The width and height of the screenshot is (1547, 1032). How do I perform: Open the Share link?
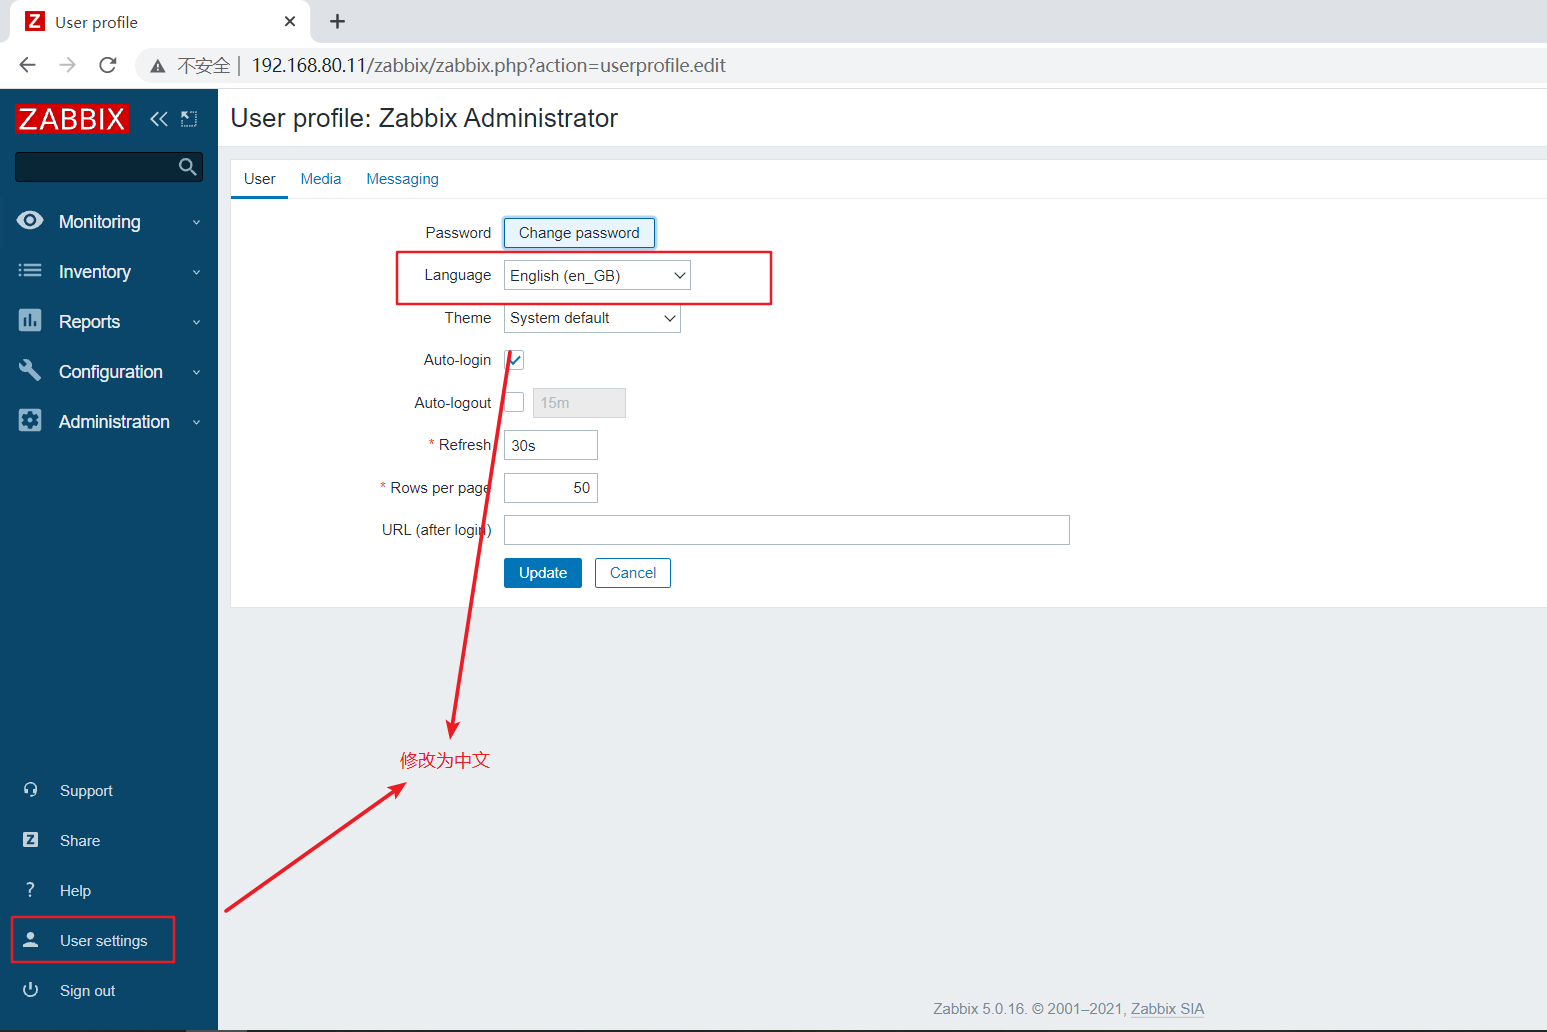pos(80,841)
